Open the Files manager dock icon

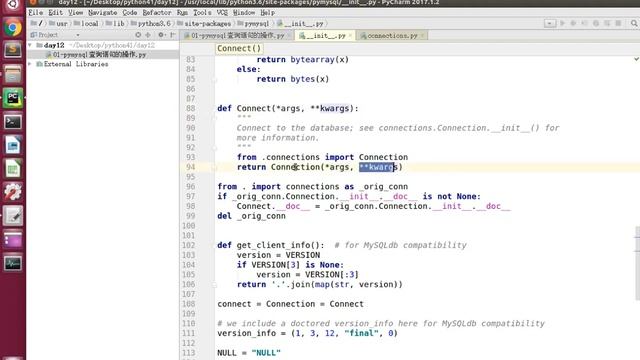(x=13, y=74)
